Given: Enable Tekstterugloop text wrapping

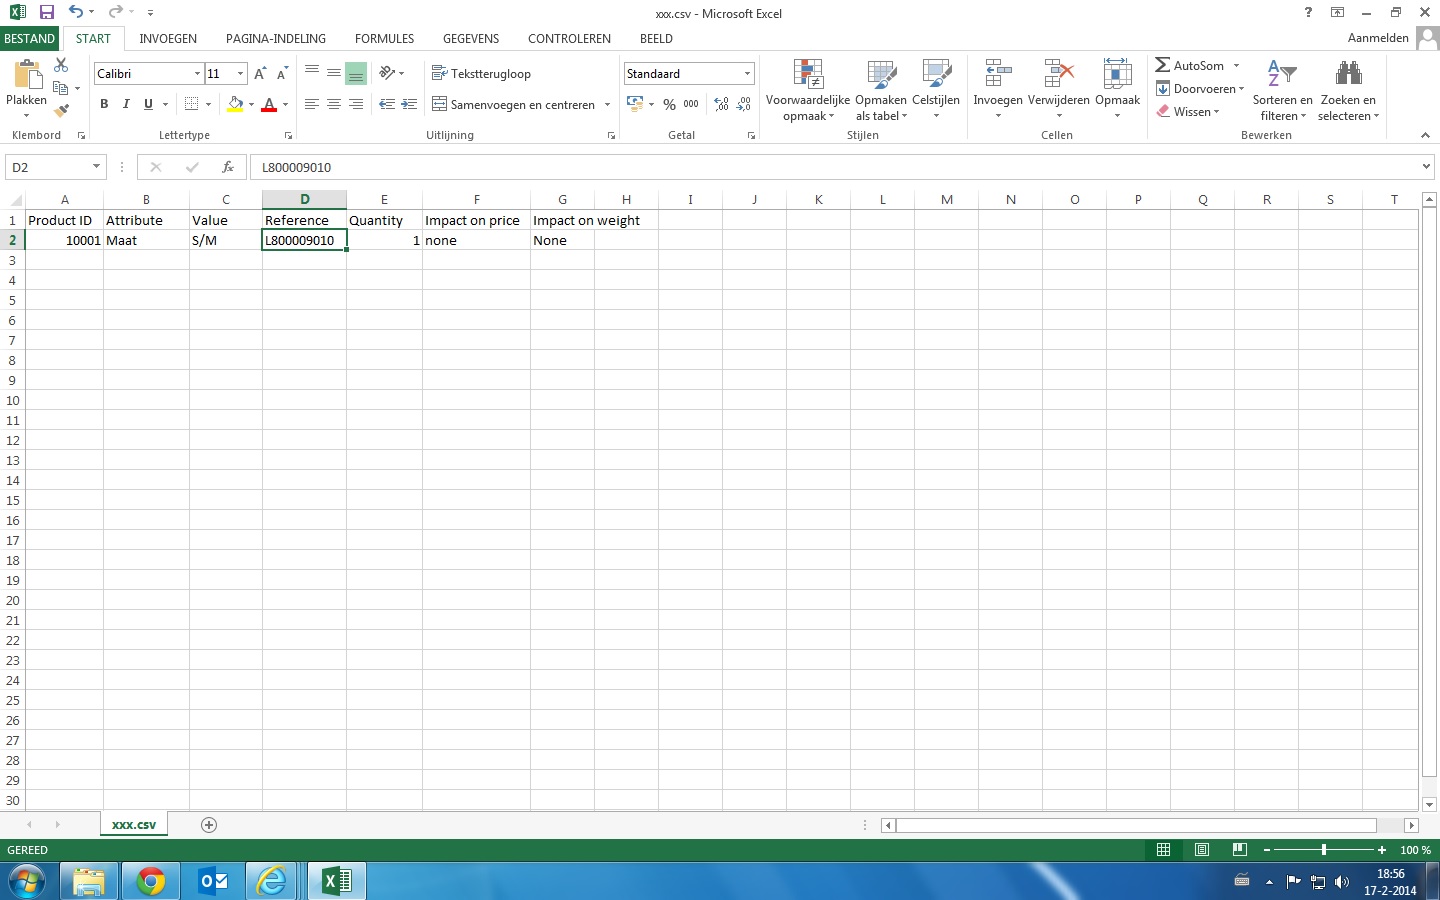Looking at the screenshot, I should tap(482, 73).
